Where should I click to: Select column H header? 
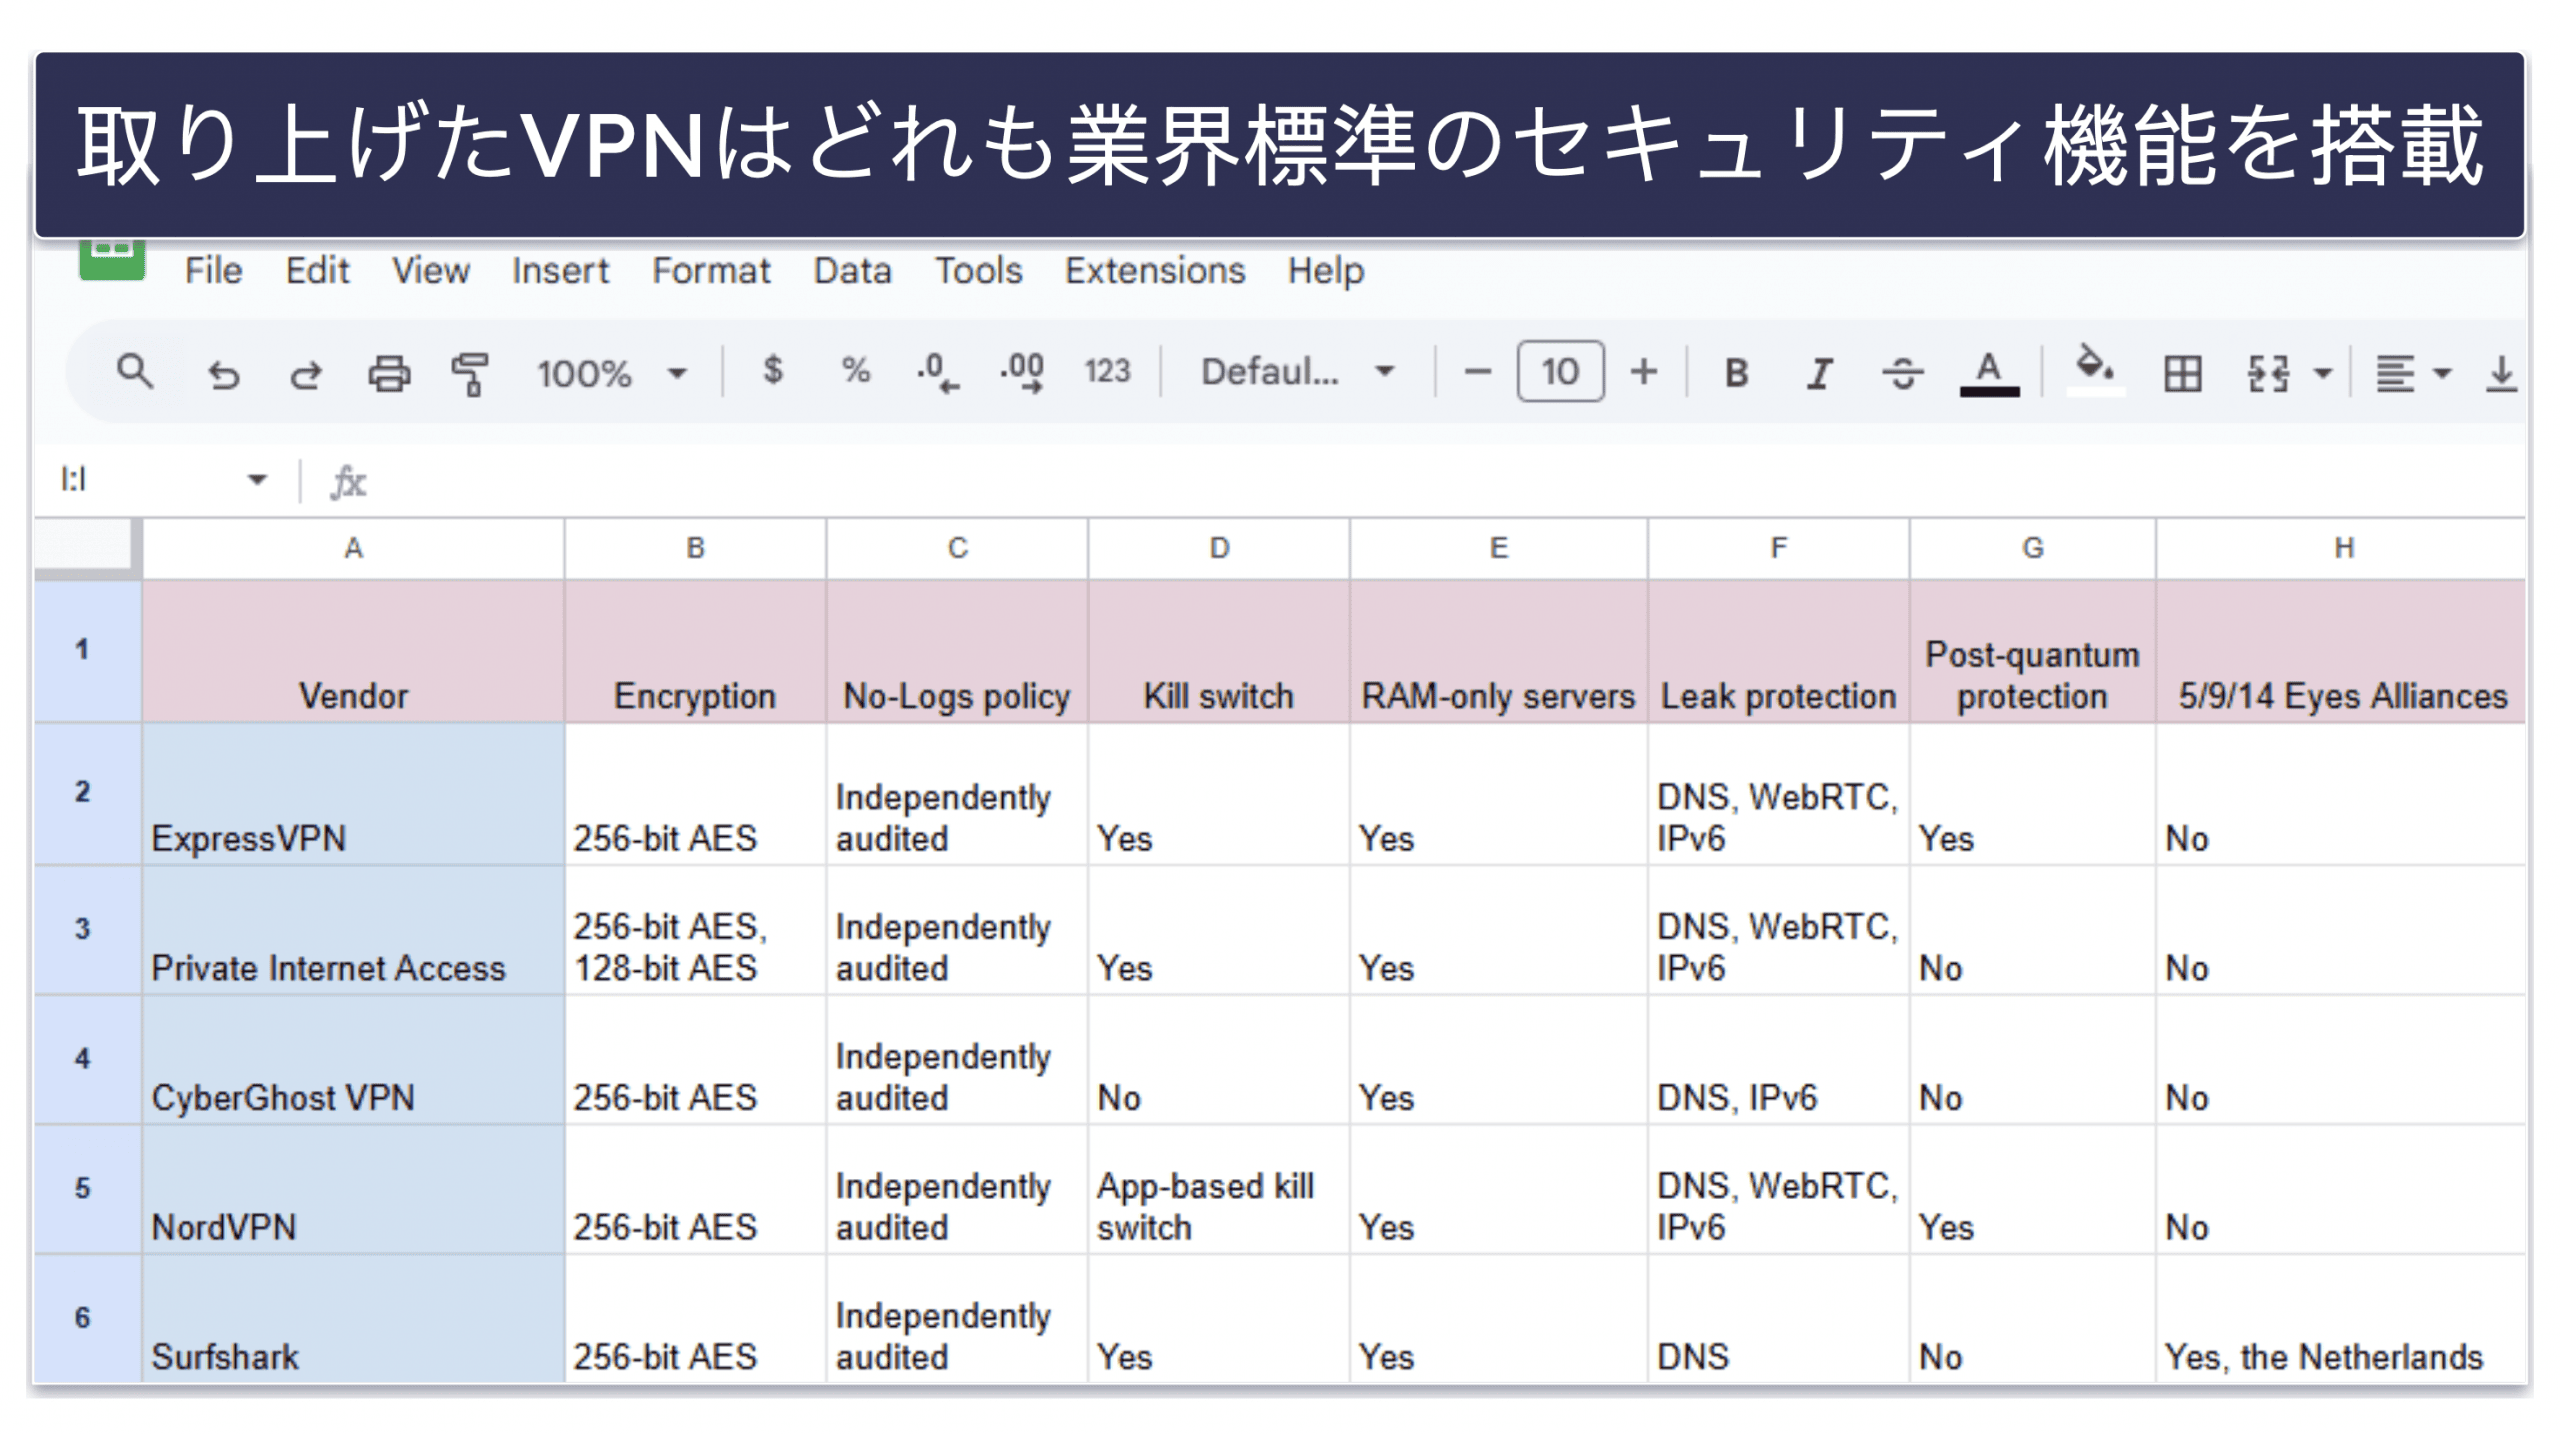coord(2340,548)
